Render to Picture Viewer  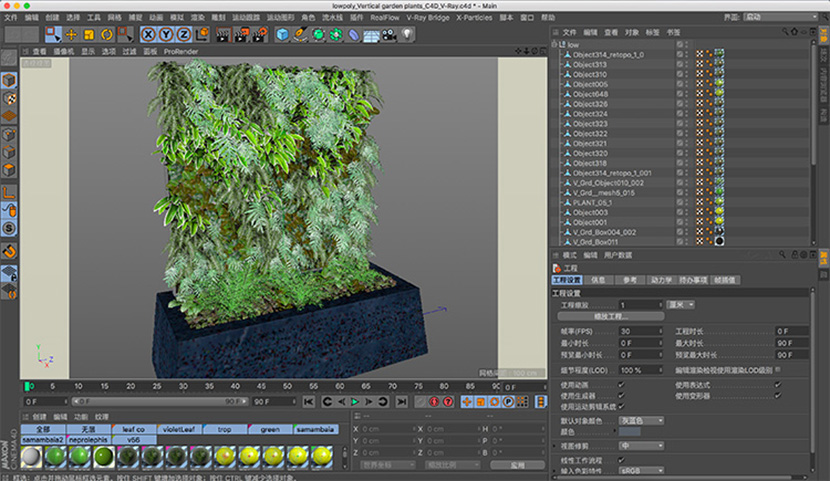242,35
